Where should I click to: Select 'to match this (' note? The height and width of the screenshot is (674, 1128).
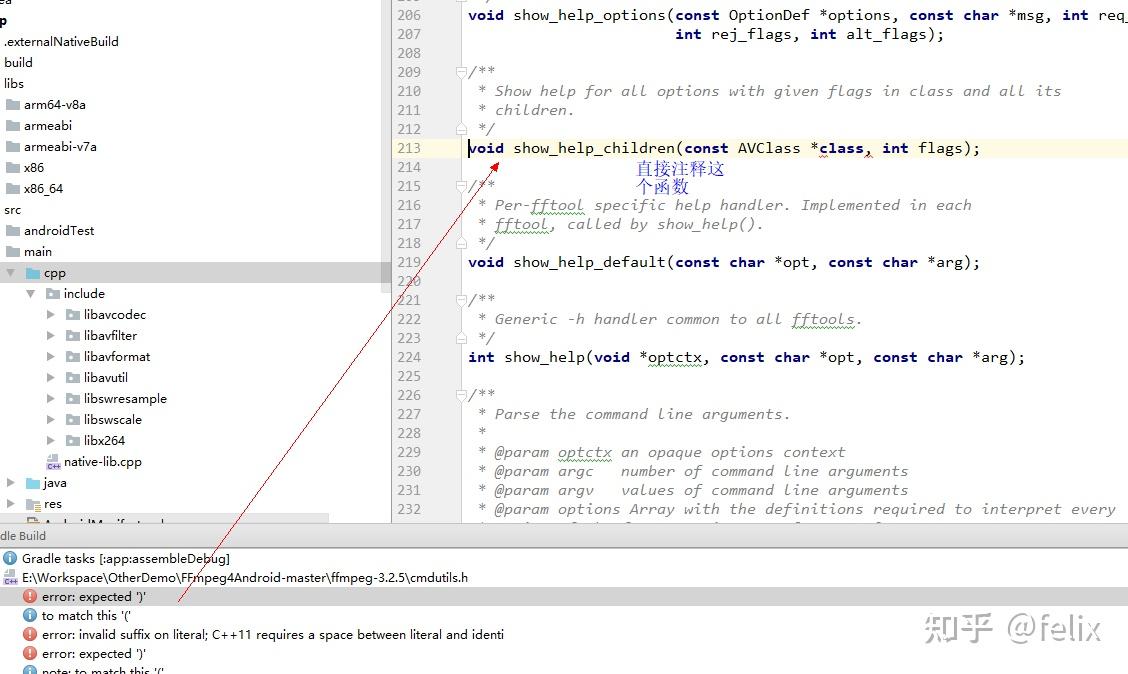[86, 616]
